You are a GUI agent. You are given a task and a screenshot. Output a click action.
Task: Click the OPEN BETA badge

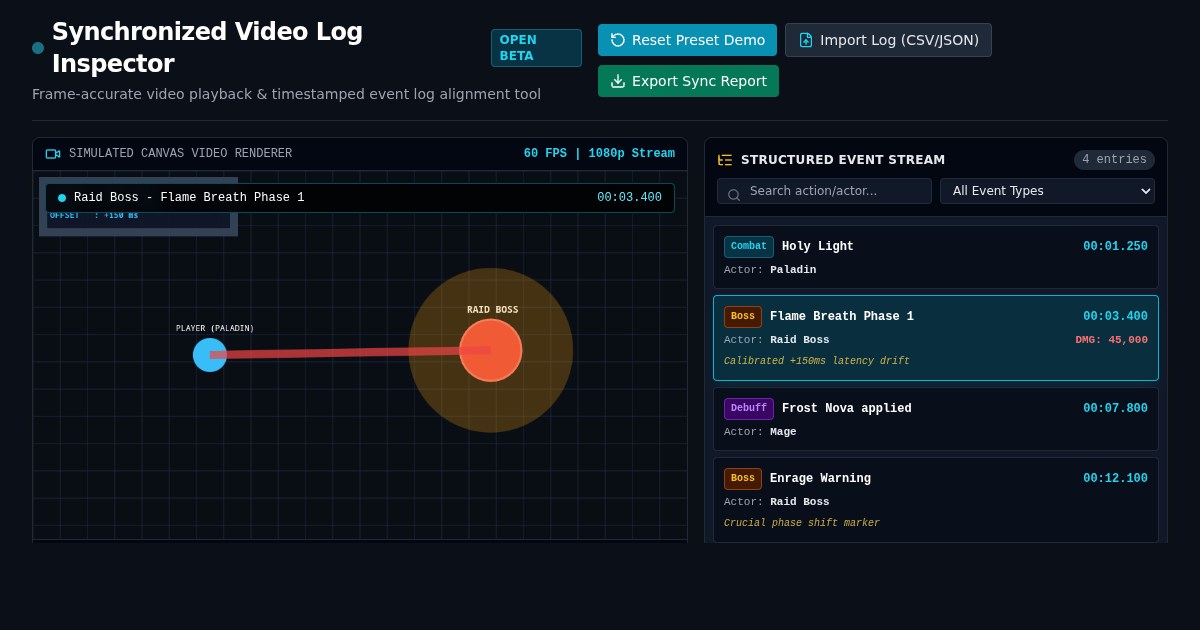point(536,48)
